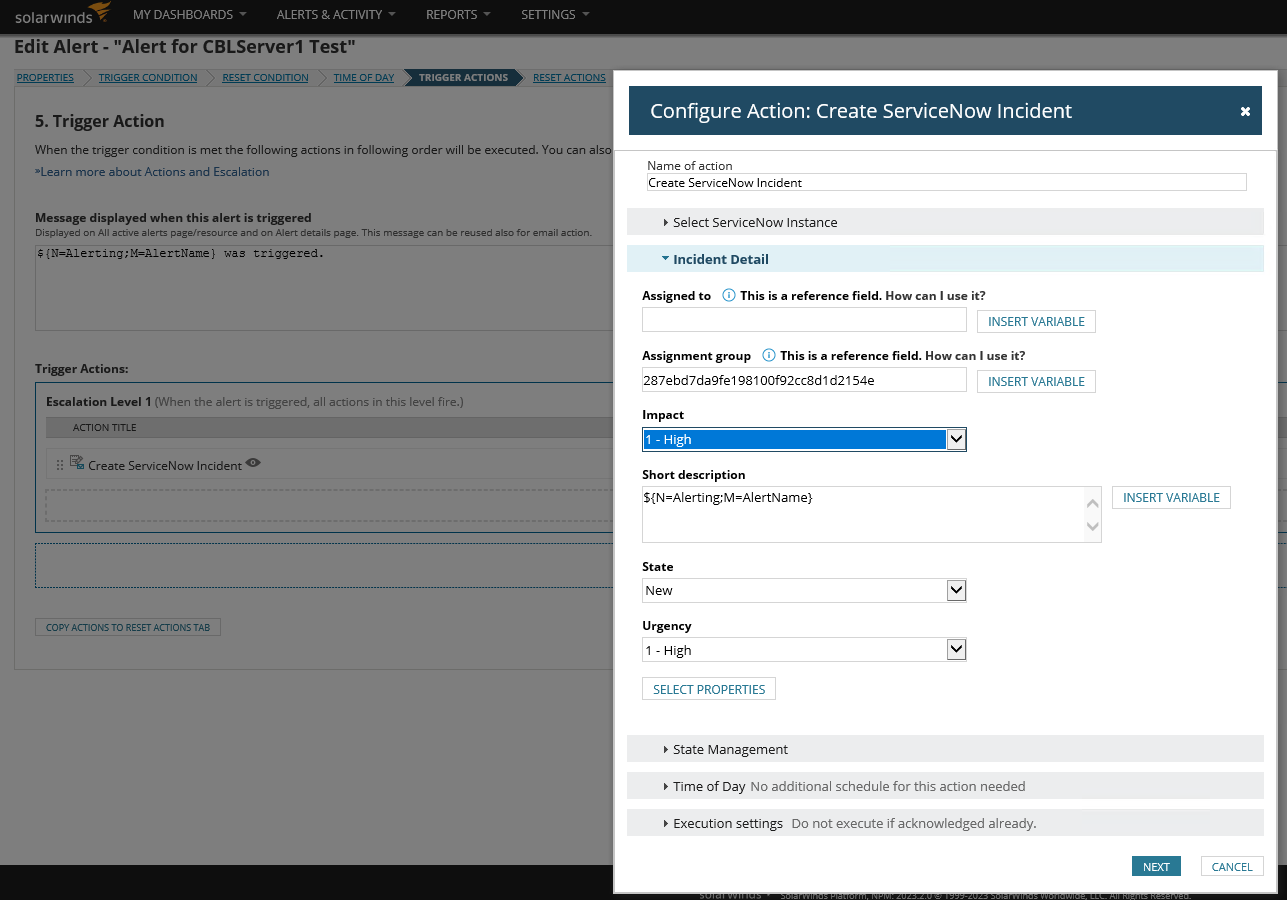Image resolution: width=1287 pixels, height=900 pixels.
Task: Click info icon beside Assignment group
Action: pyautogui.click(x=769, y=356)
